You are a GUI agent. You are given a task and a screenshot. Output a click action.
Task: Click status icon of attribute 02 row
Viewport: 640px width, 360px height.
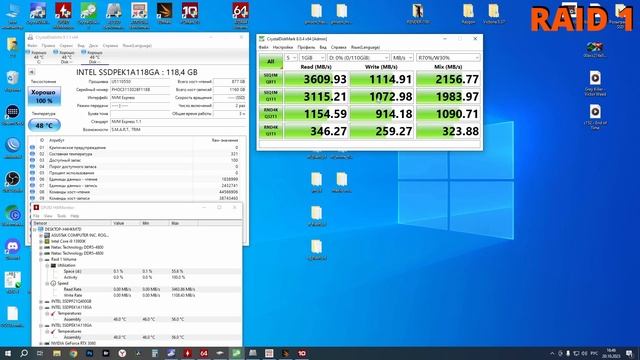pyautogui.click(x=32, y=154)
